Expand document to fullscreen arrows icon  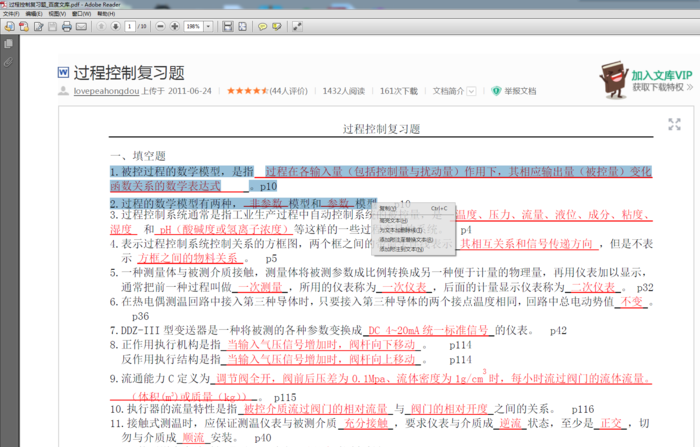tap(675, 124)
